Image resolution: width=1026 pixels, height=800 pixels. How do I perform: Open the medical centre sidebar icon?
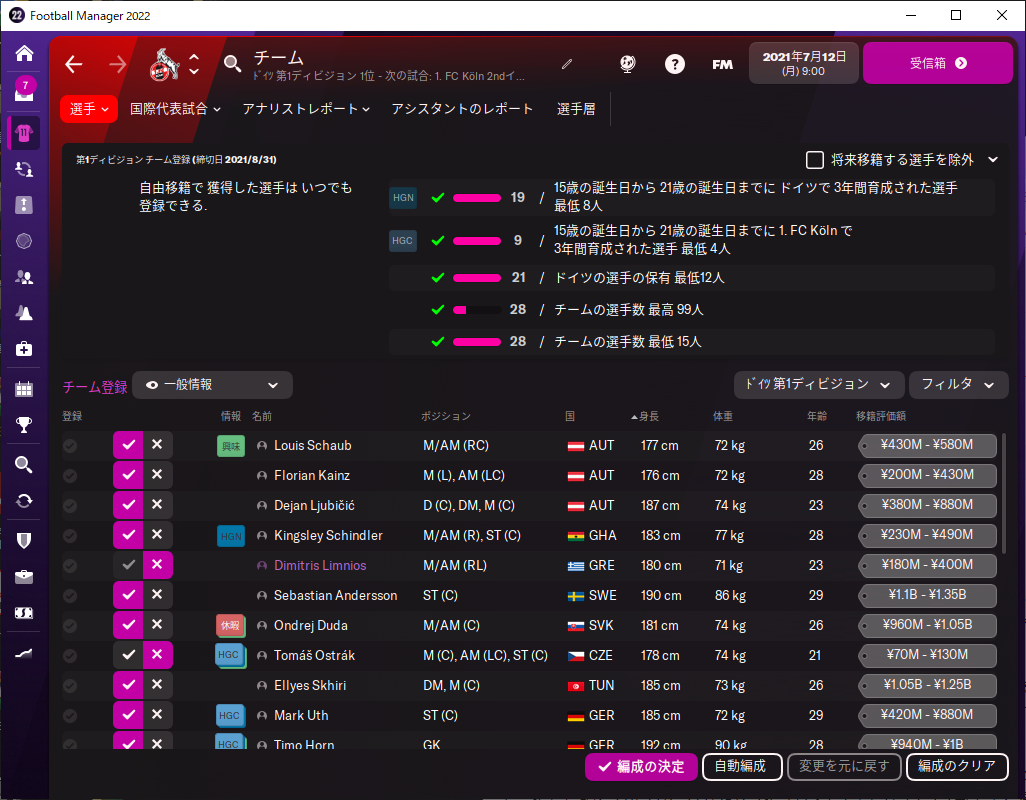[24, 349]
